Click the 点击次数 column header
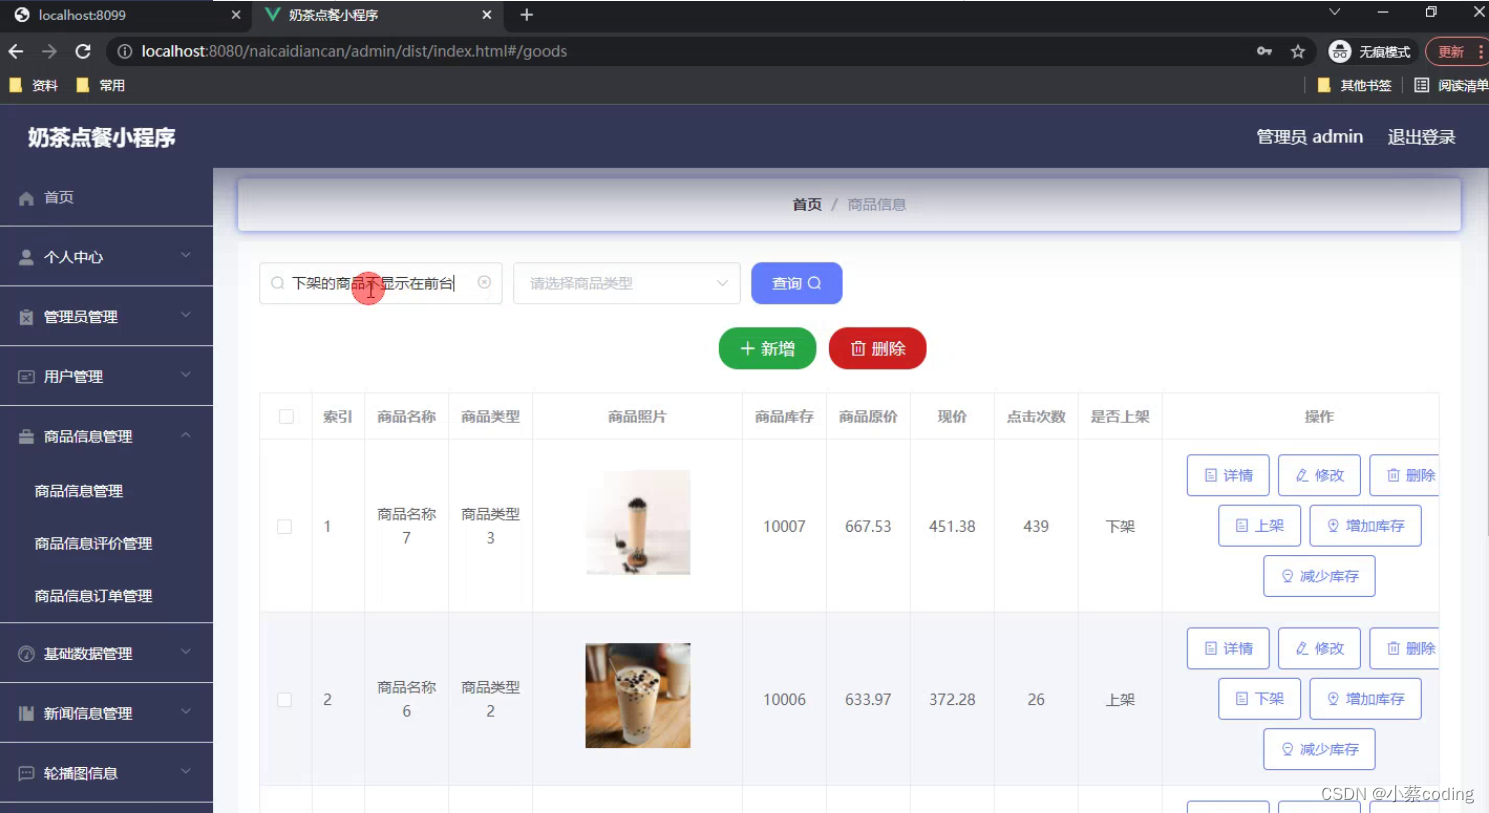Image resolution: width=1489 pixels, height=813 pixels. pyautogui.click(x=1036, y=416)
